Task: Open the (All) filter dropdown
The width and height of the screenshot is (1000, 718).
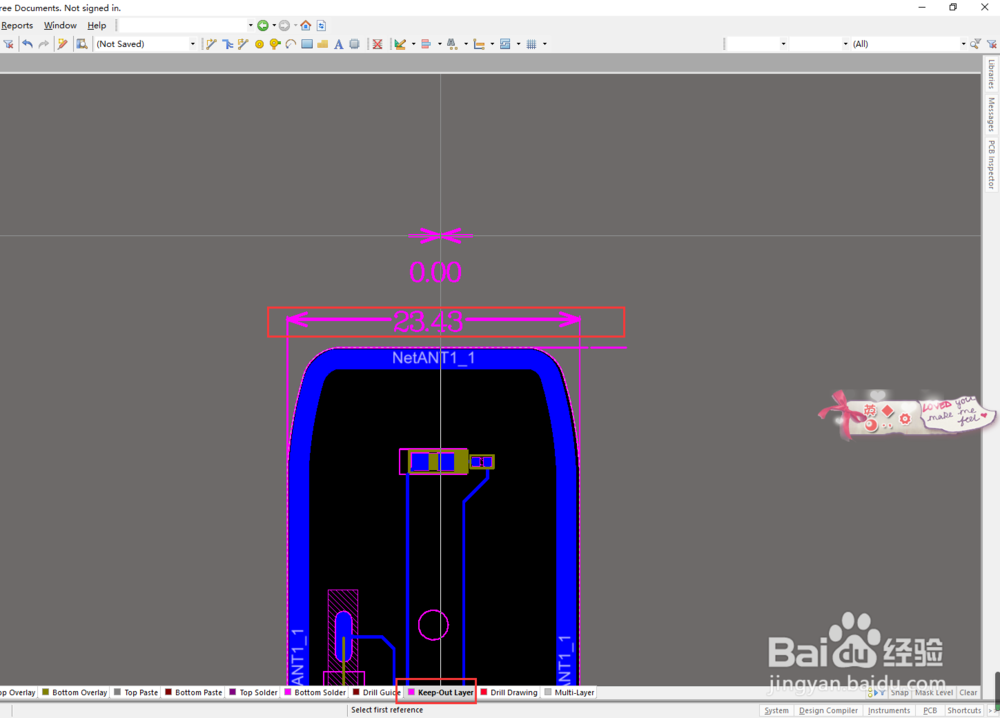Action: pyautogui.click(x=963, y=44)
